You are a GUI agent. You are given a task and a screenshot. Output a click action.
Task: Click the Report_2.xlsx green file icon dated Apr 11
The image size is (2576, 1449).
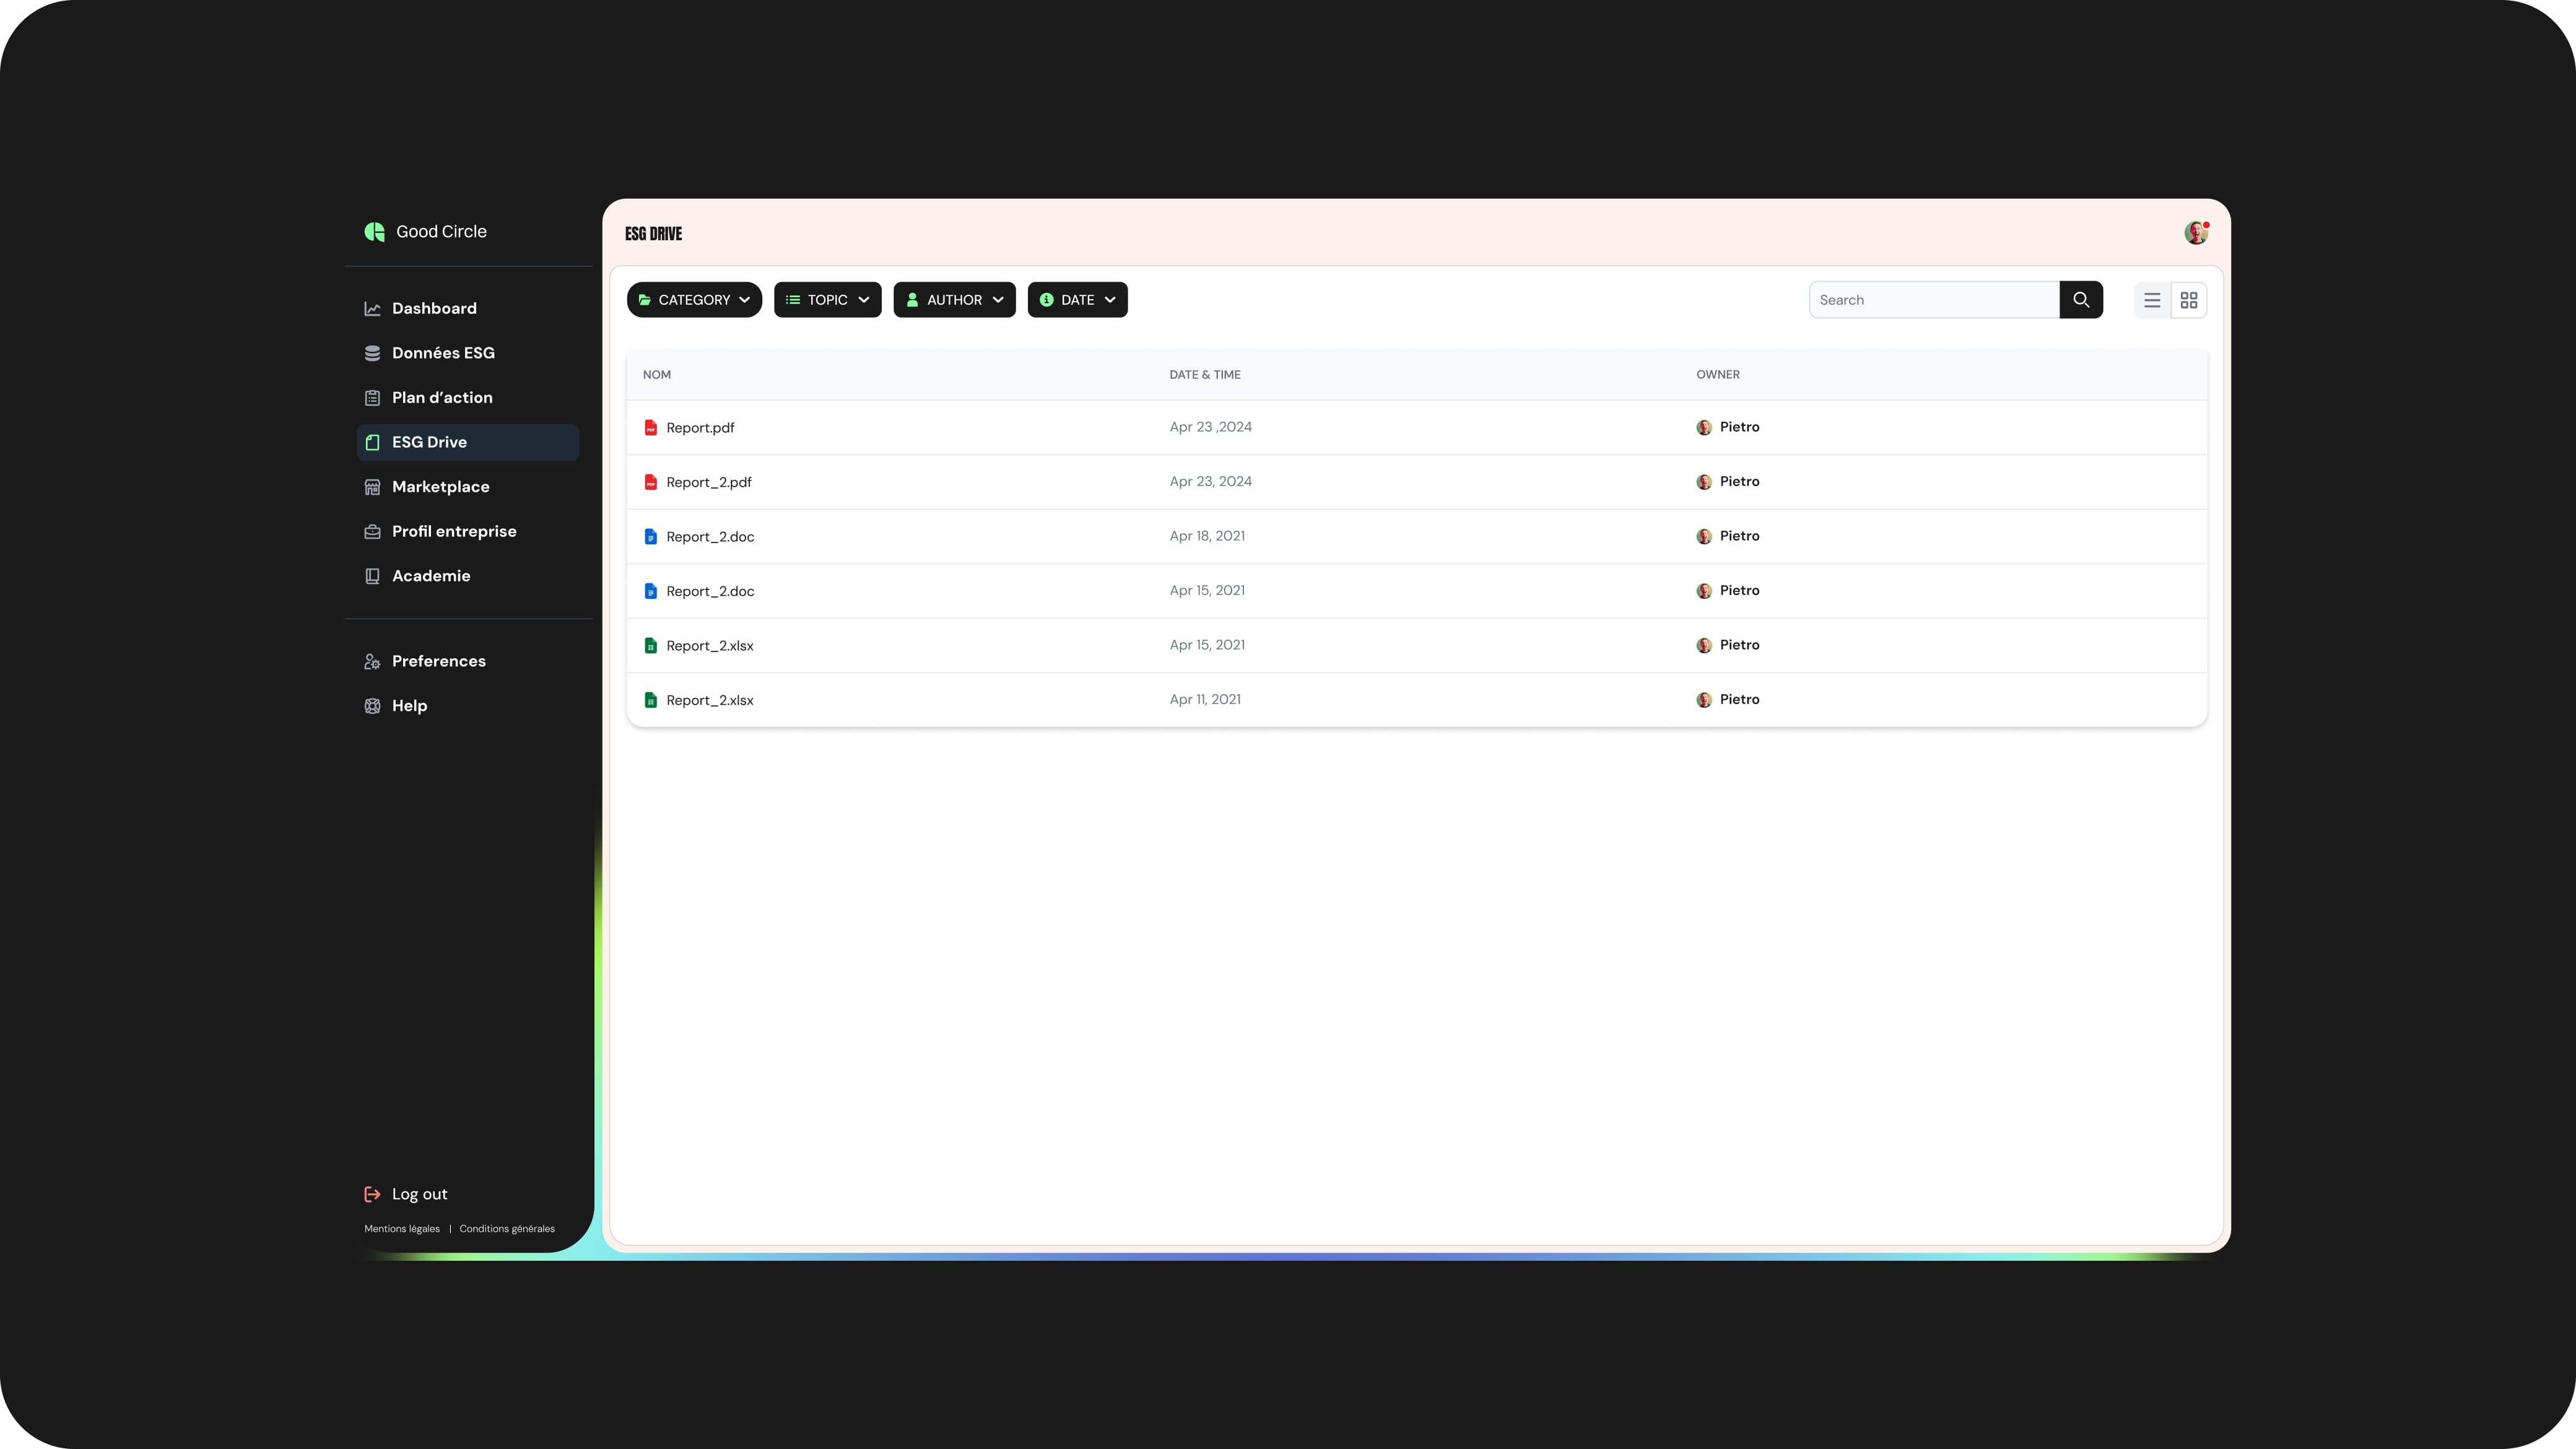[x=650, y=700]
